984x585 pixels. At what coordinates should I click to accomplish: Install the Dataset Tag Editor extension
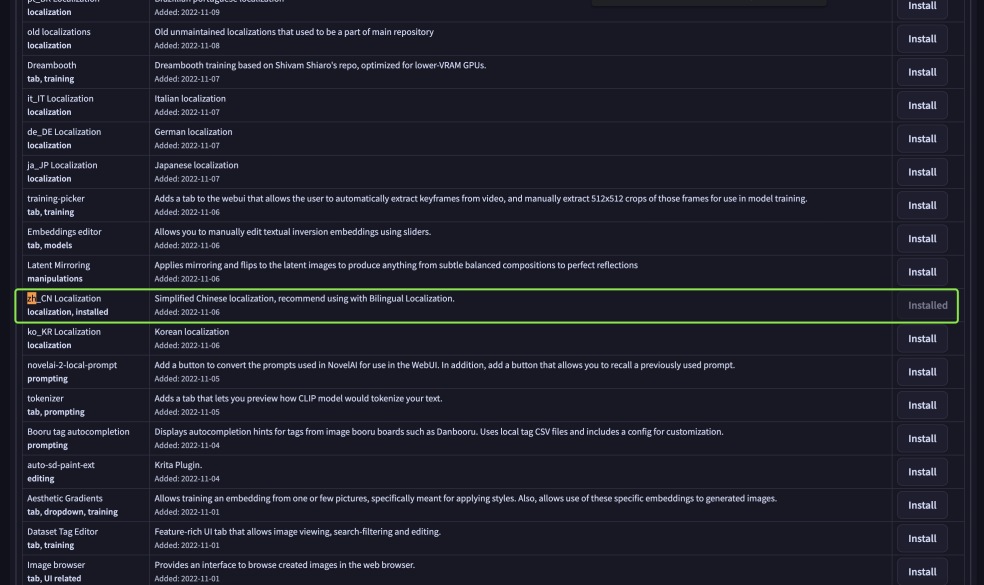(x=921, y=539)
